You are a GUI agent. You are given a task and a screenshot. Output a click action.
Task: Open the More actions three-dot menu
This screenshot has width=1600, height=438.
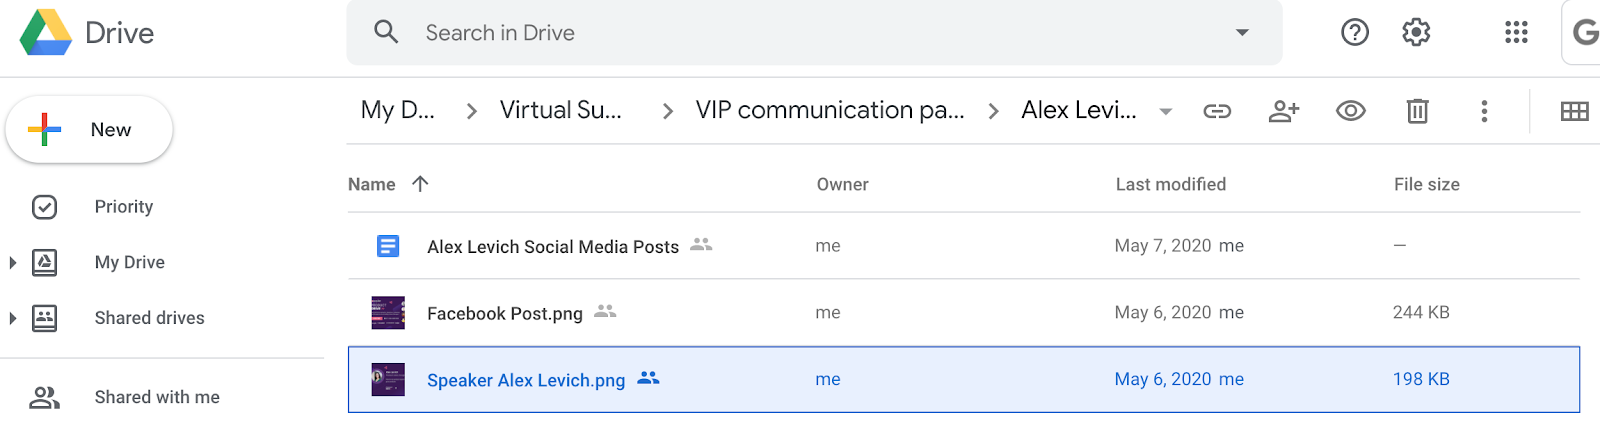coord(1484,111)
